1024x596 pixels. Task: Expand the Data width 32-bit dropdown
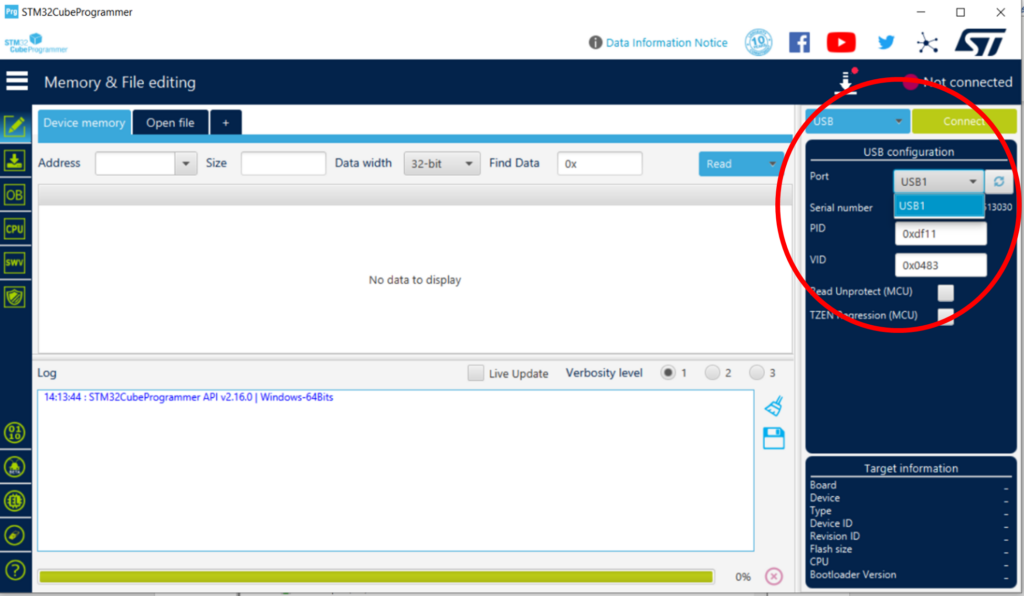(x=442, y=164)
